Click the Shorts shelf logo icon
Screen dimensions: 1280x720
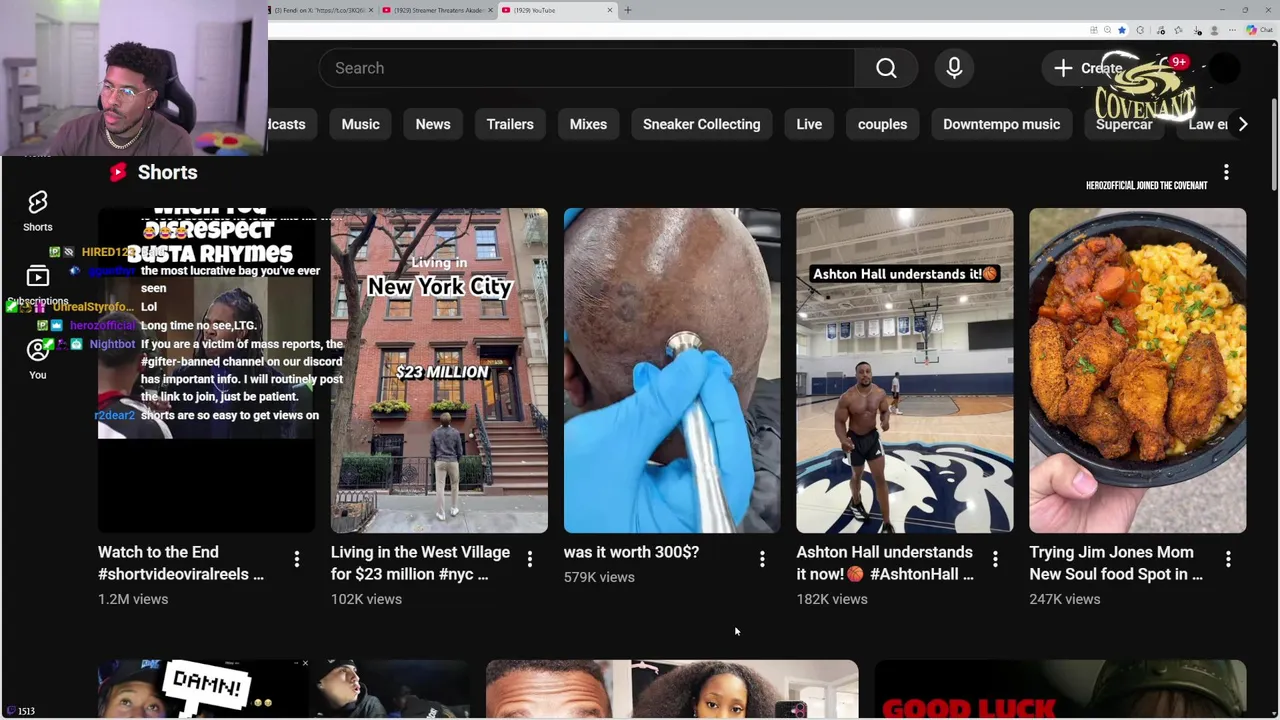click(x=118, y=172)
